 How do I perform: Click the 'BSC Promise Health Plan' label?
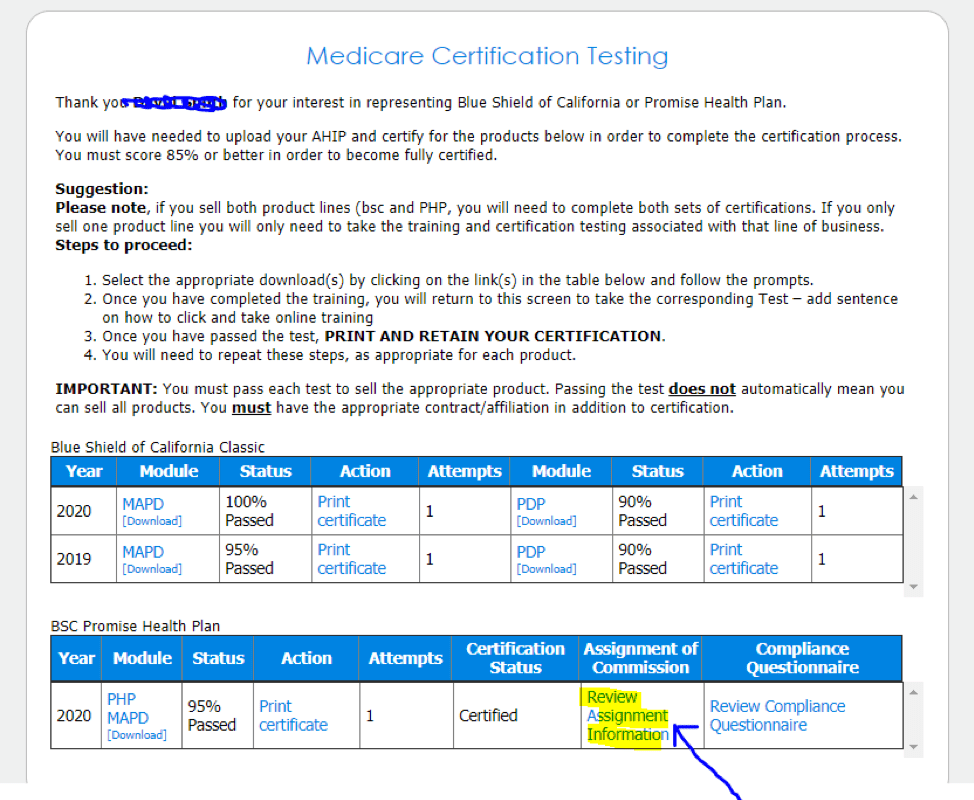pos(135,626)
